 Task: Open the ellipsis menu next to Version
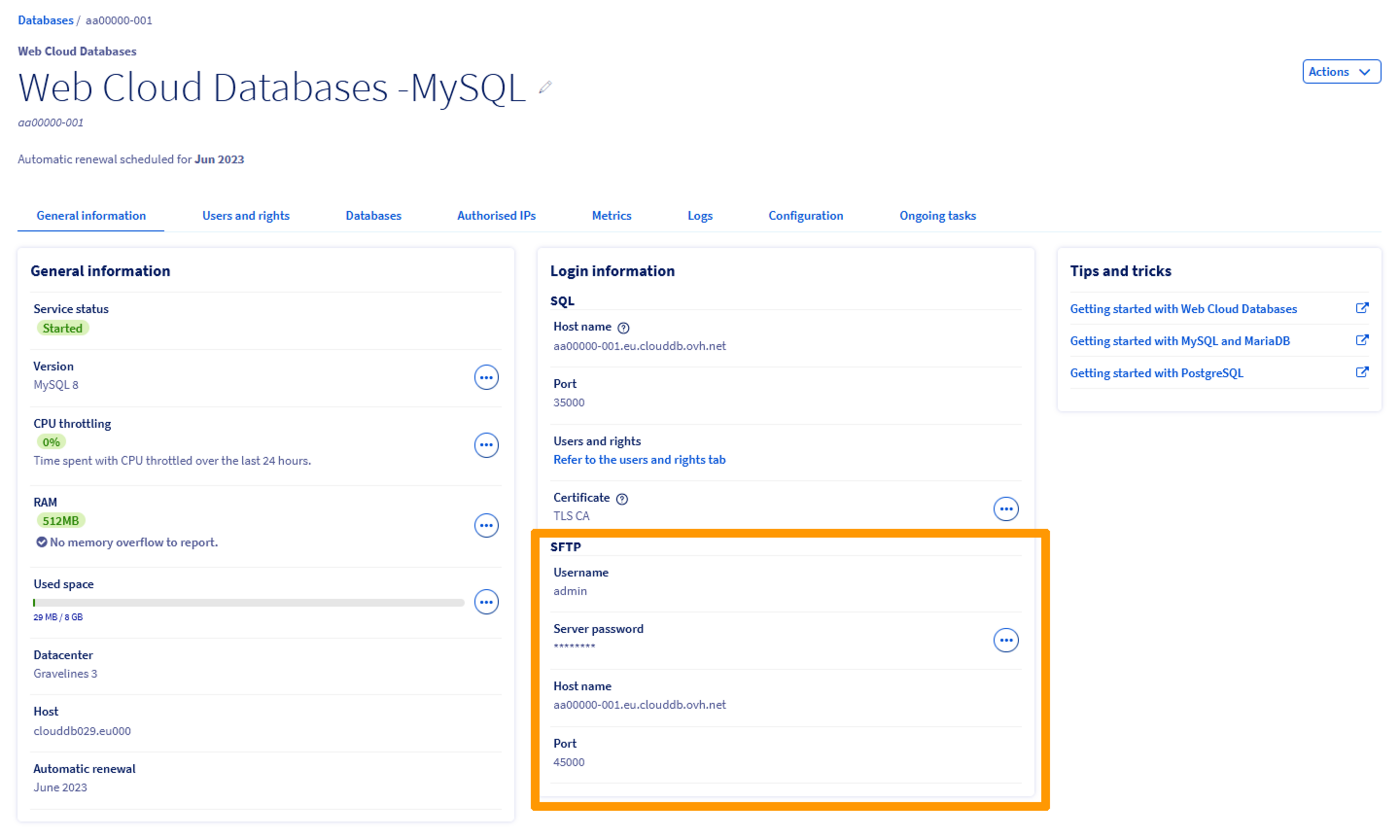pos(486,377)
